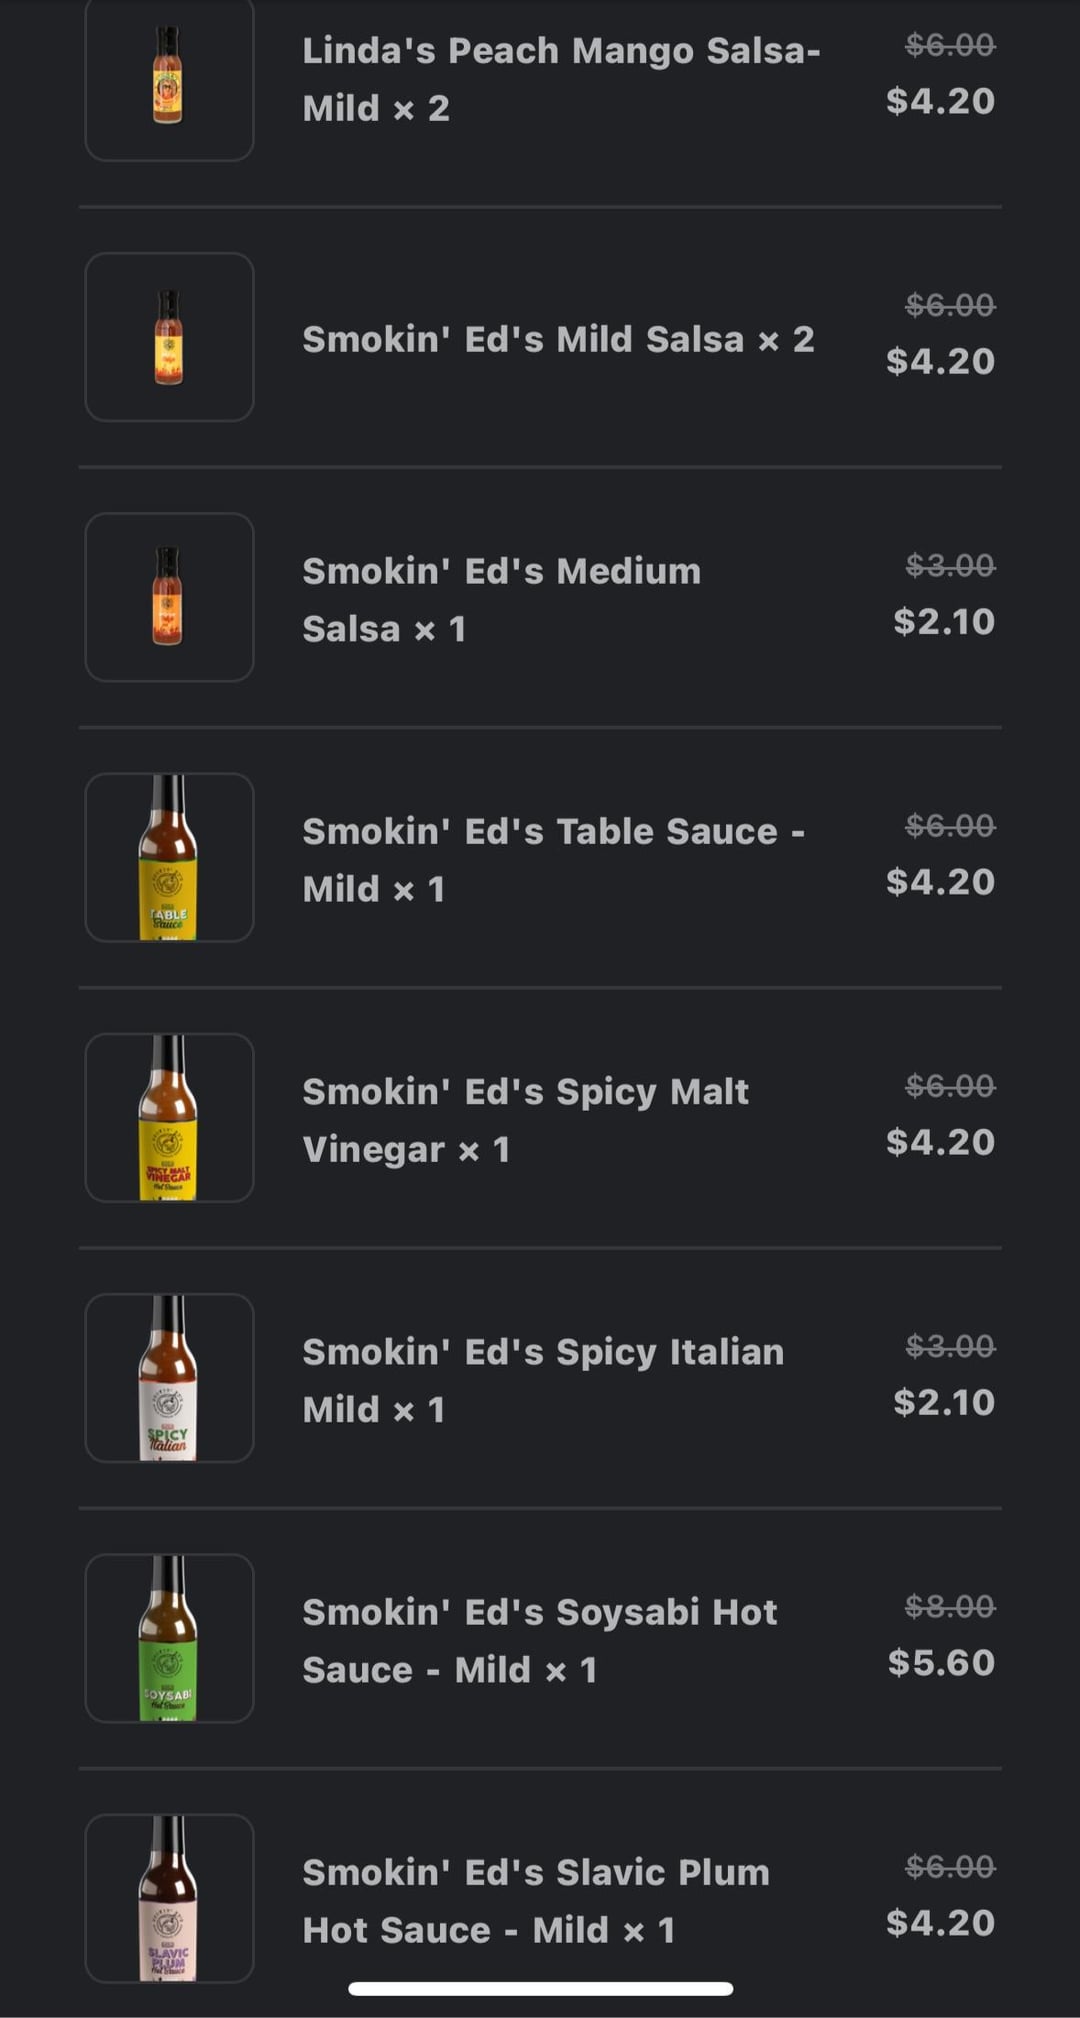Tap Smokin' Ed's Spicy Malt Vinegar name

point(525,1120)
